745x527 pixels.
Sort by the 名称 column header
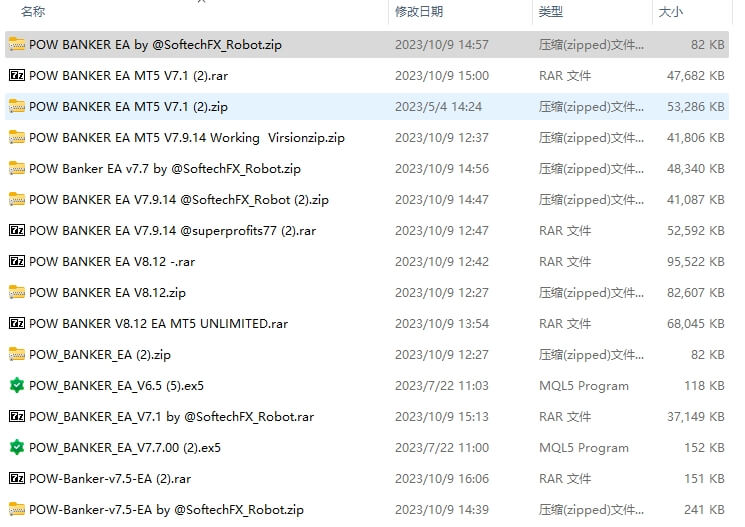click(33, 11)
